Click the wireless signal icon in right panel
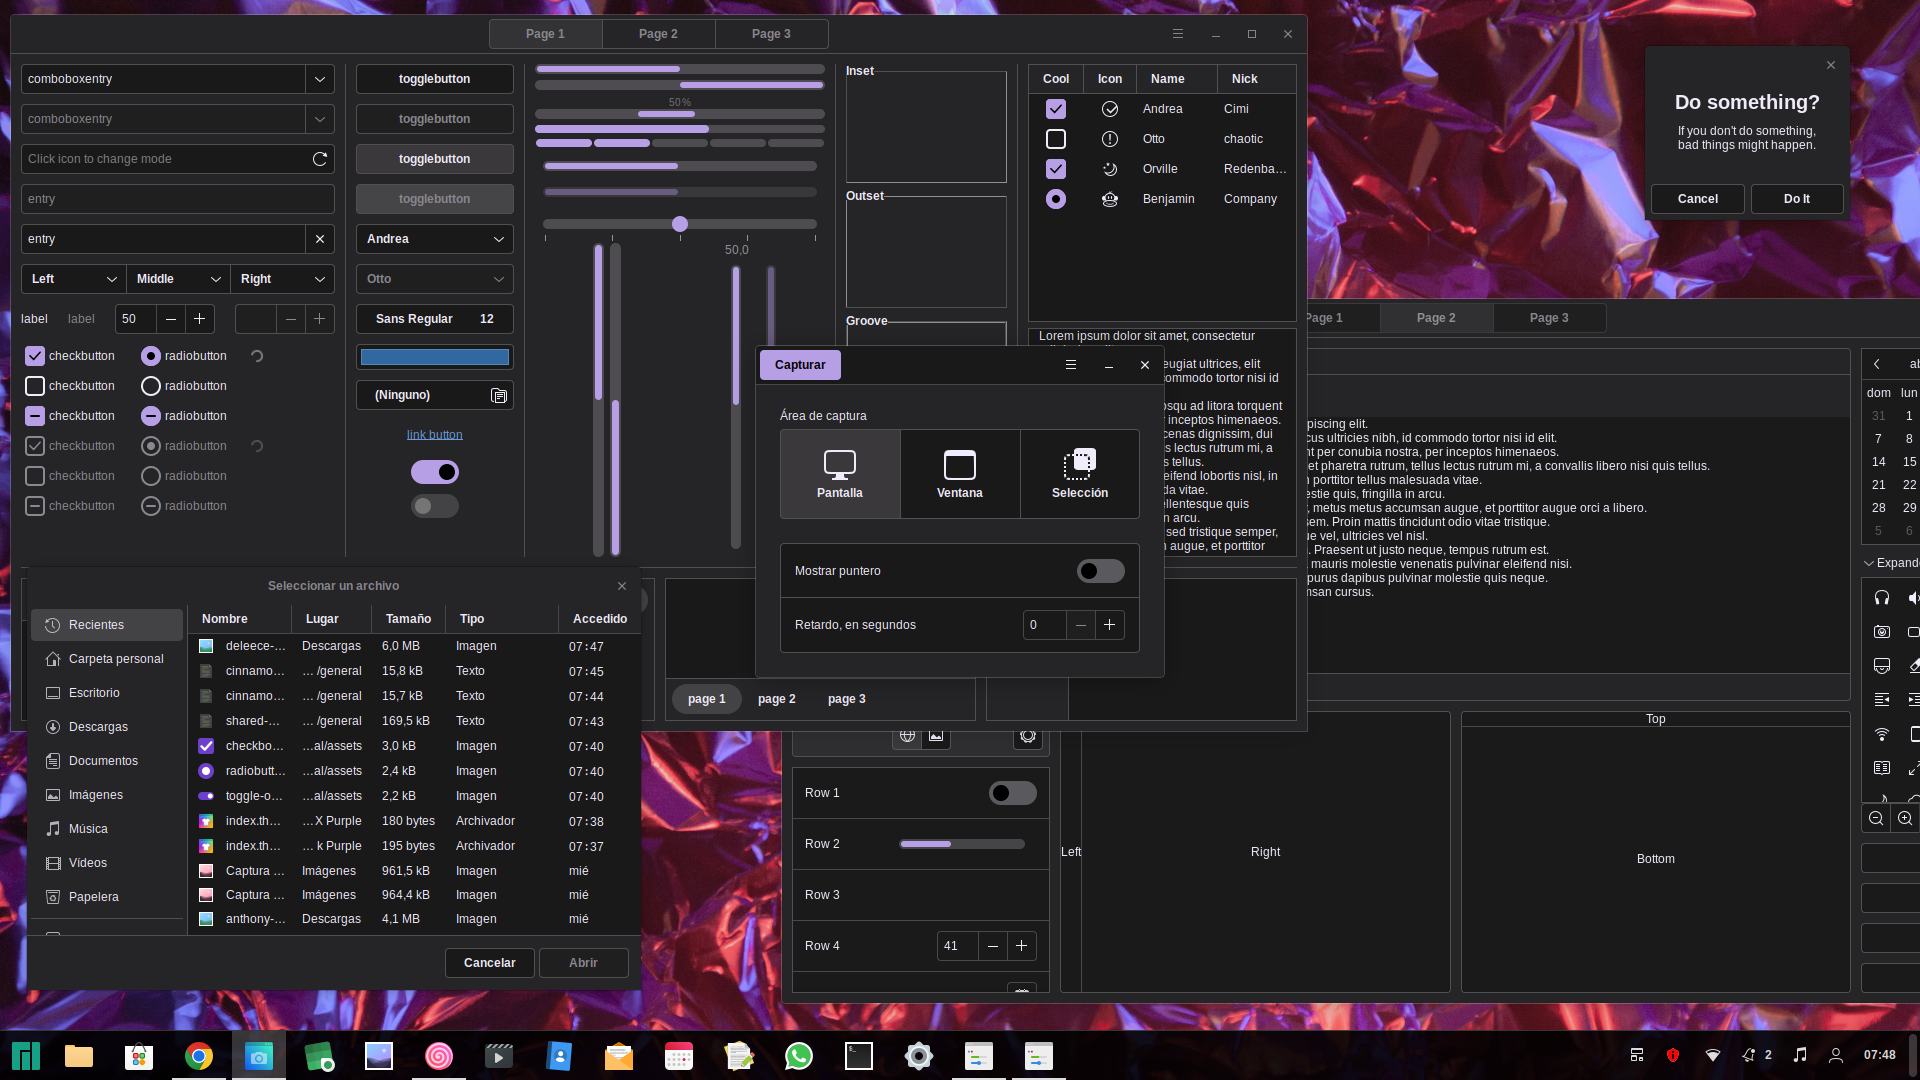Image resolution: width=1920 pixels, height=1080 pixels. (1882, 734)
